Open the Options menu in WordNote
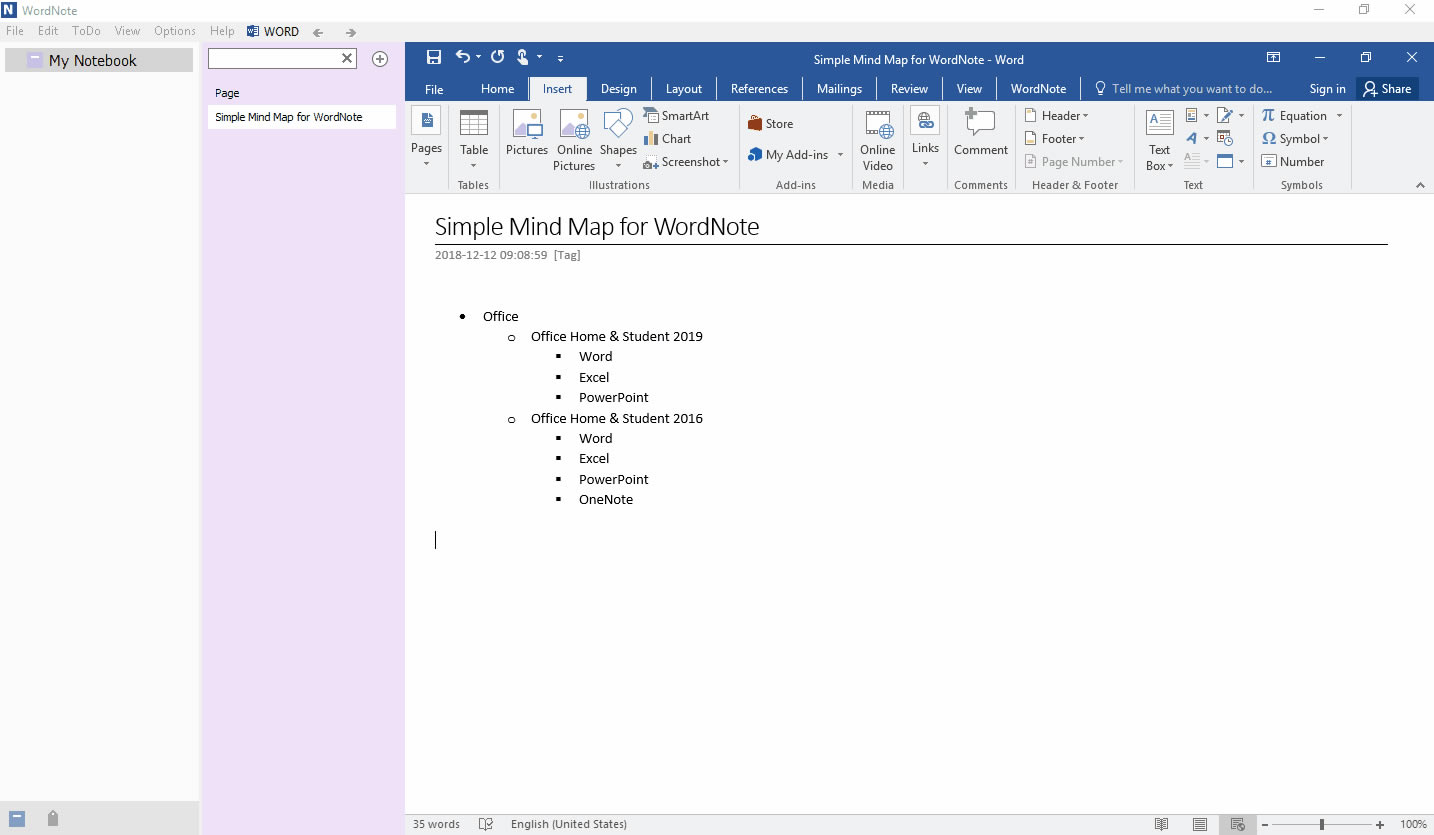 [174, 30]
